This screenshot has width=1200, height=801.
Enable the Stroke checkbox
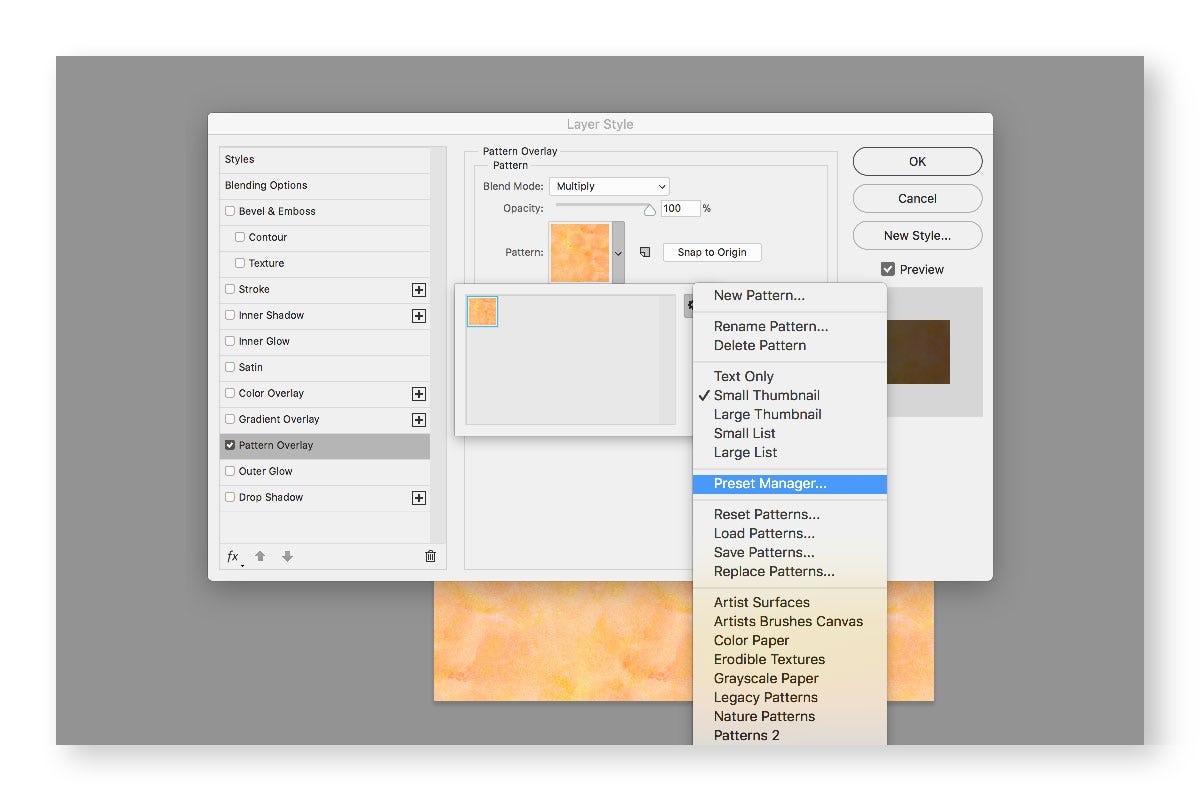(230, 289)
